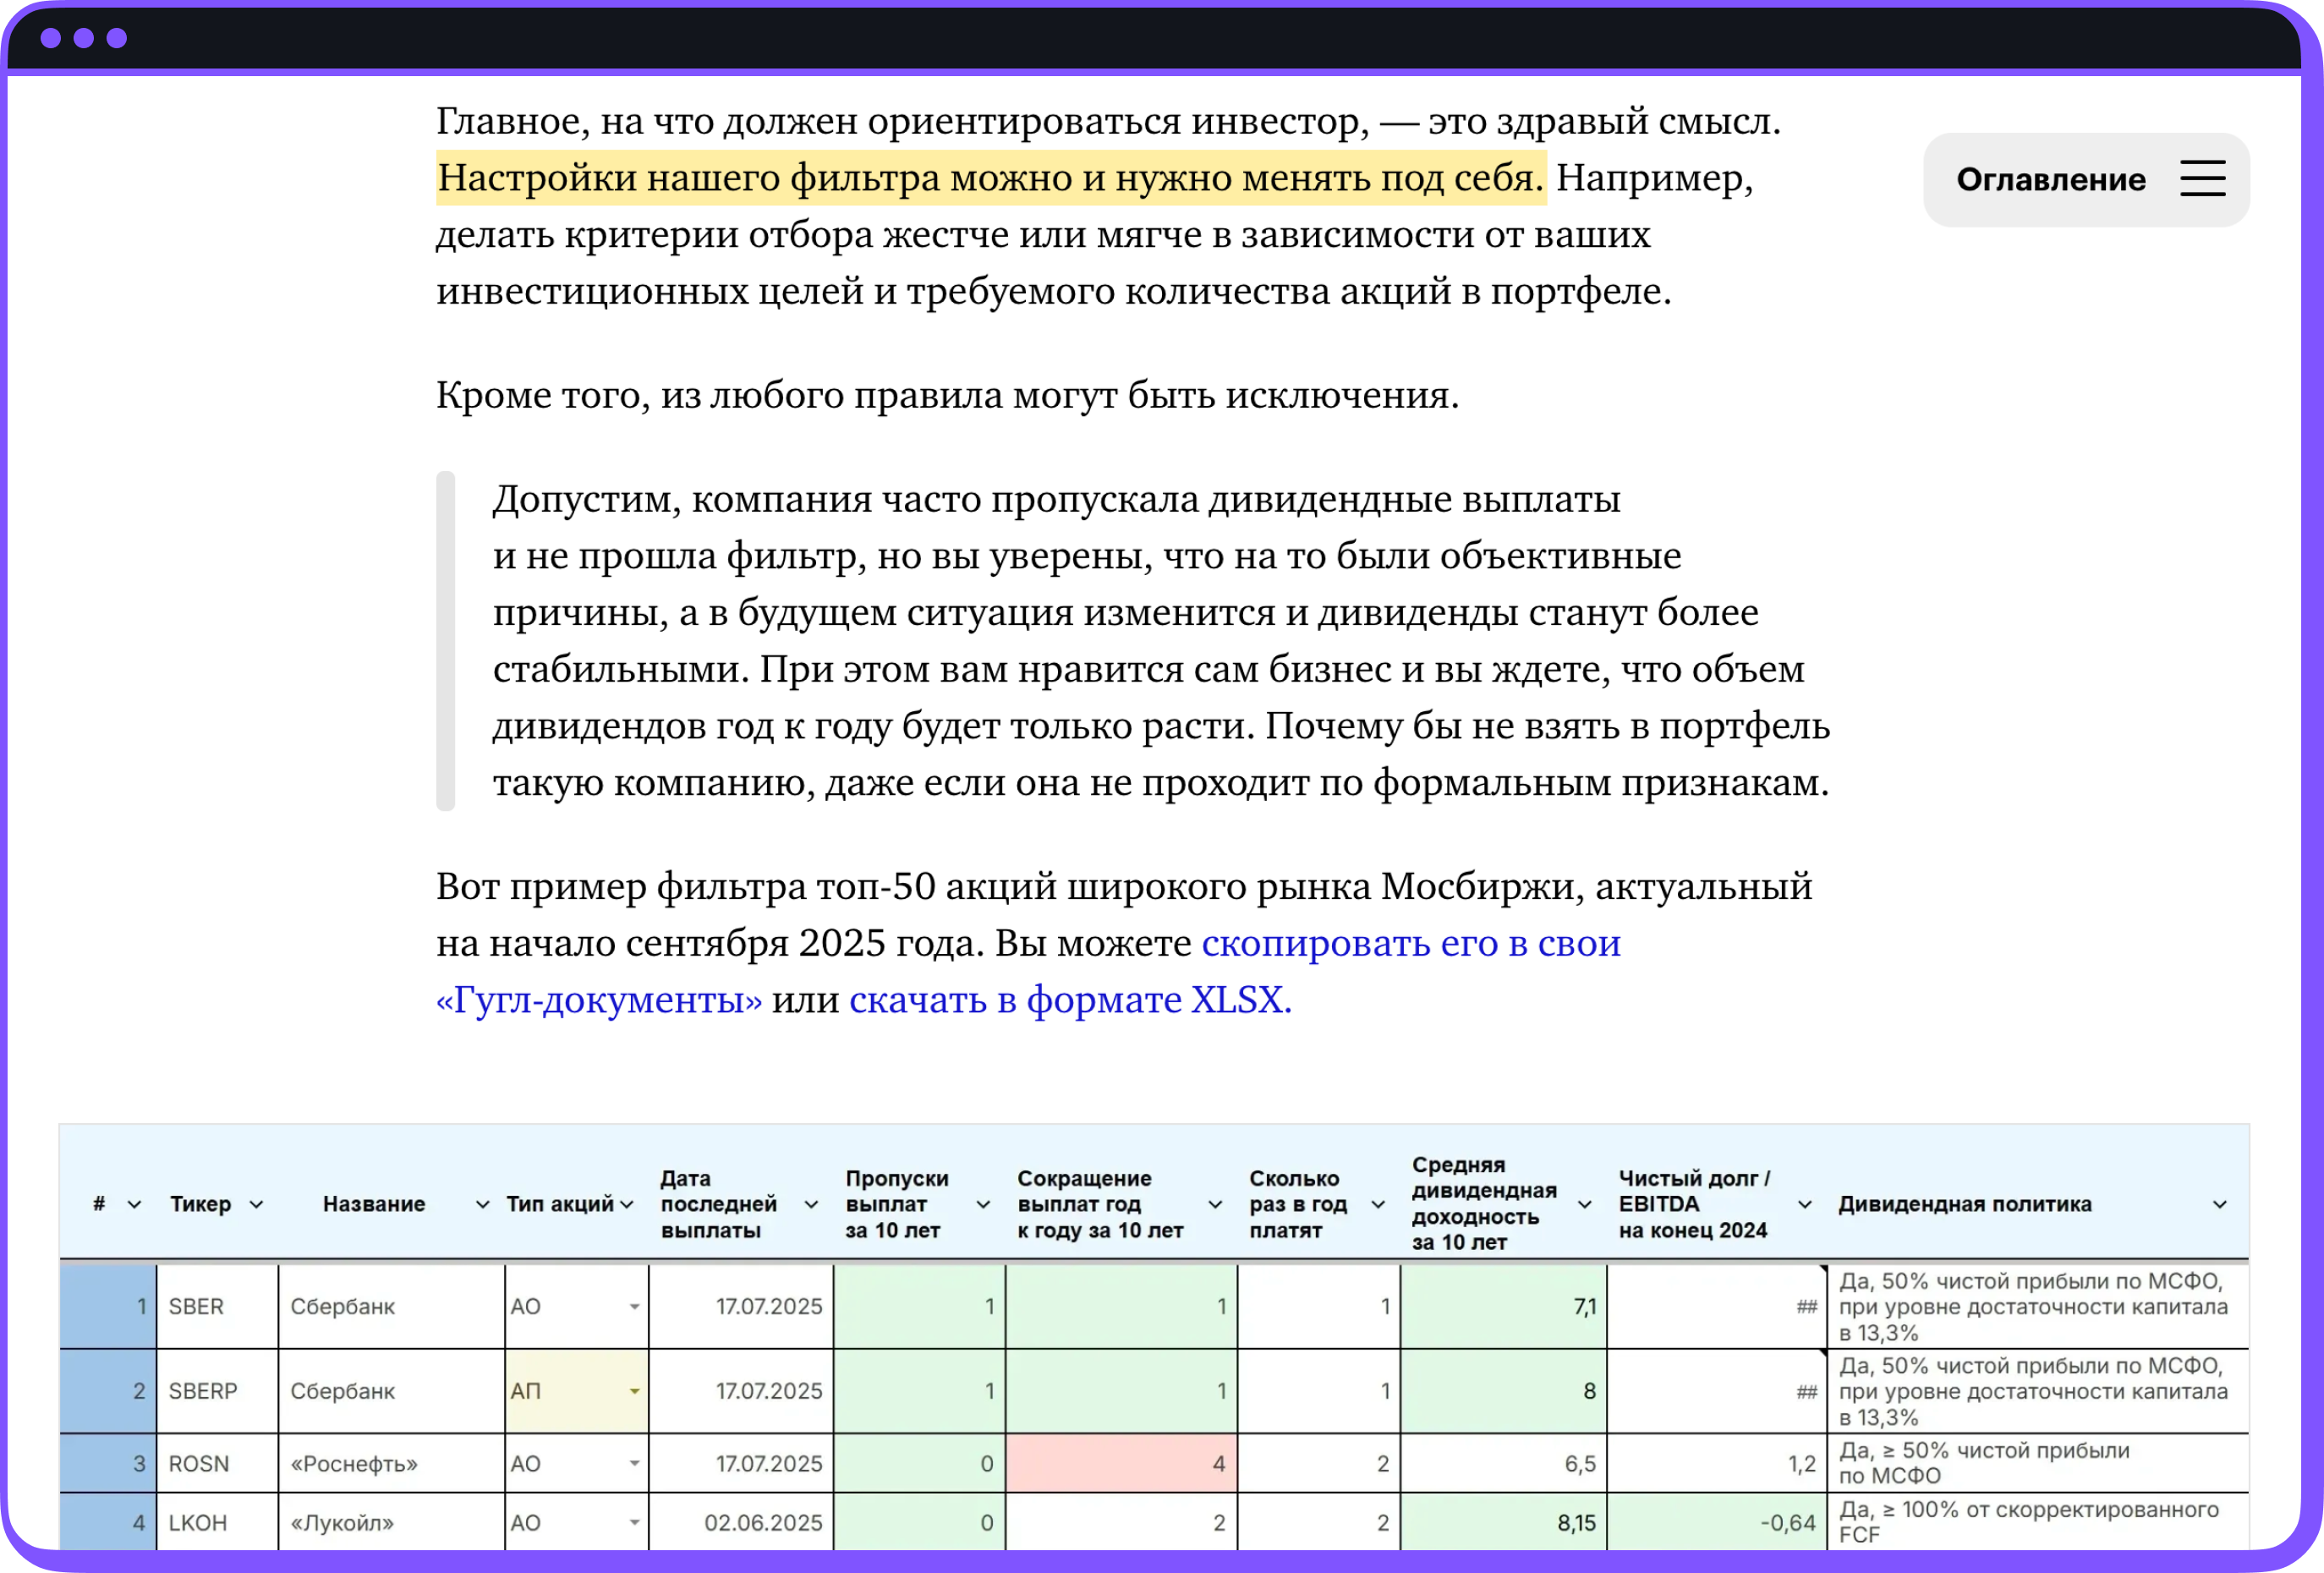
Task: Expand the # column filter arrow
Action: click(x=135, y=1205)
